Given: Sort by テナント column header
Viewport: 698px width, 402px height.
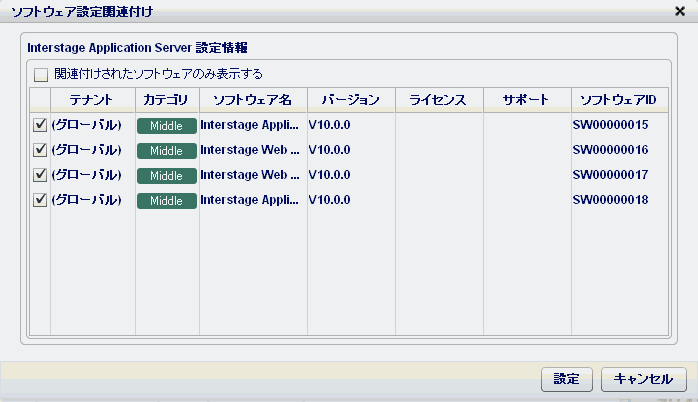Looking at the screenshot, I should pos(93,100).
